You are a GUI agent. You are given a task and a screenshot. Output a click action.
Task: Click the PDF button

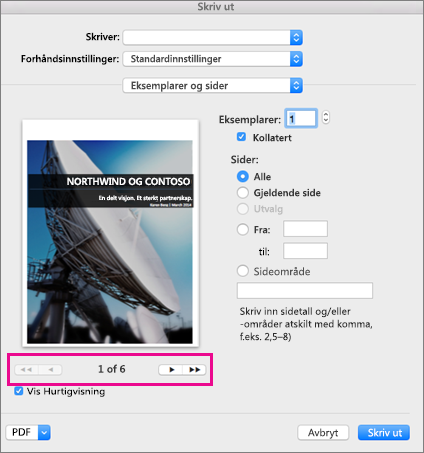click(22, 433)
